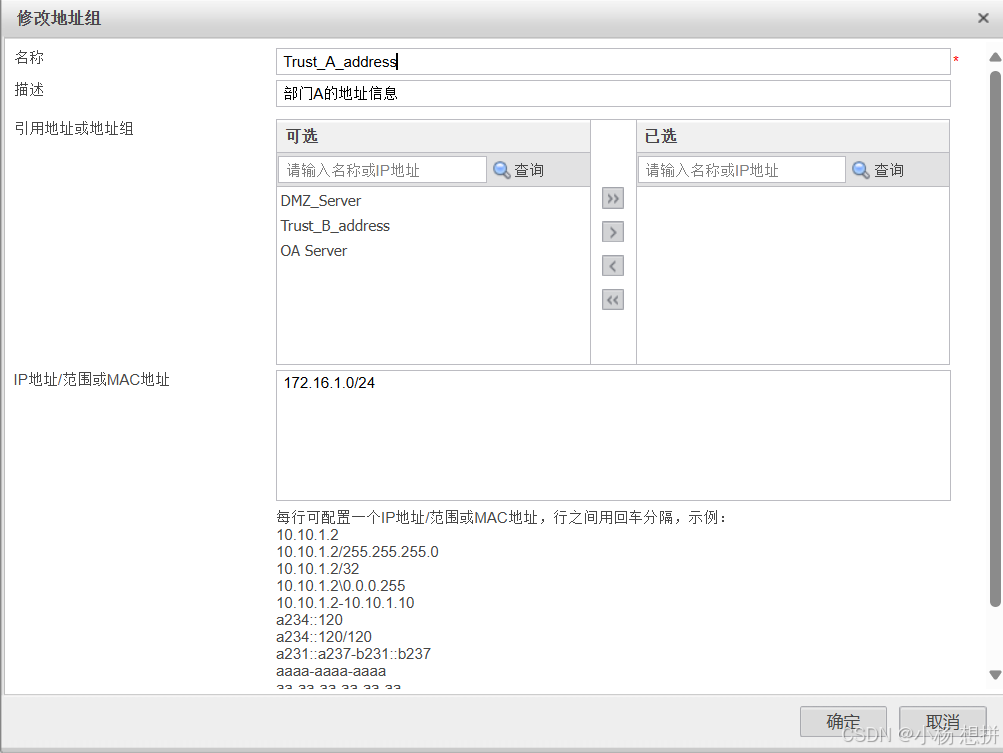
Task: Select Trust_B_address in the available list
Action: (335, 226)
